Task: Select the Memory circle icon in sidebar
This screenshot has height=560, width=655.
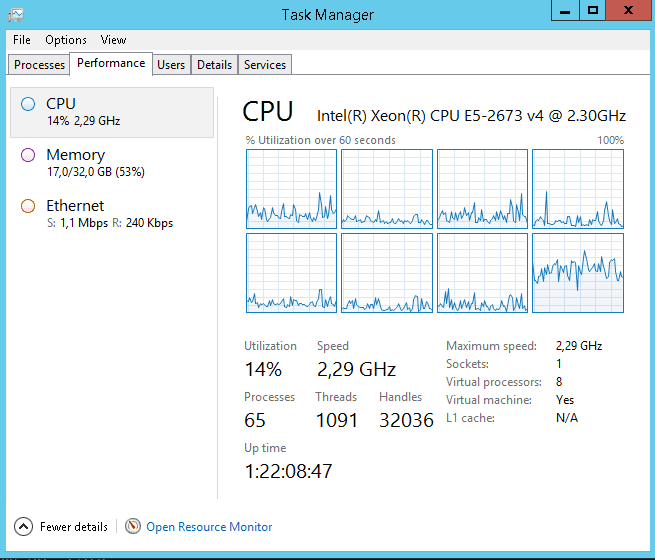Action: click(x=28, y=155)
